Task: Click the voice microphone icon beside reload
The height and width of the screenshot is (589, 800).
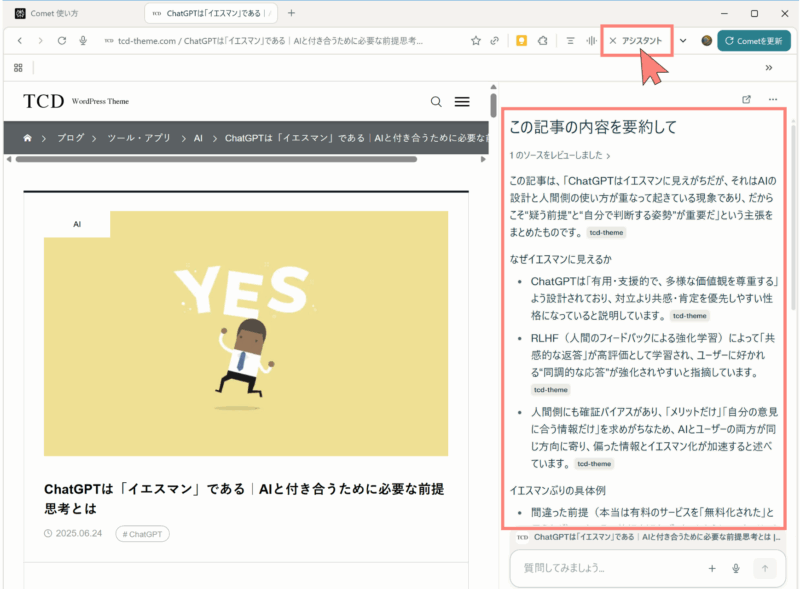Action: point(82,41)
